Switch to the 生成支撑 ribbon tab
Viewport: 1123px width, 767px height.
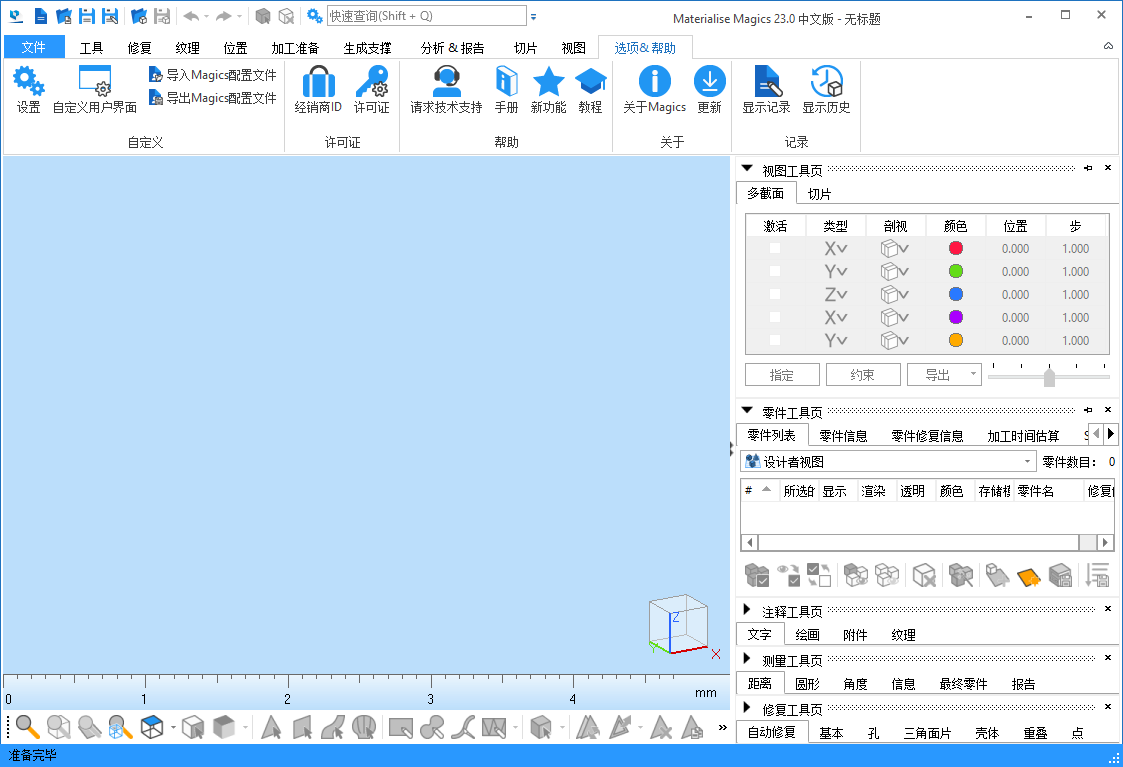point(367,48)
